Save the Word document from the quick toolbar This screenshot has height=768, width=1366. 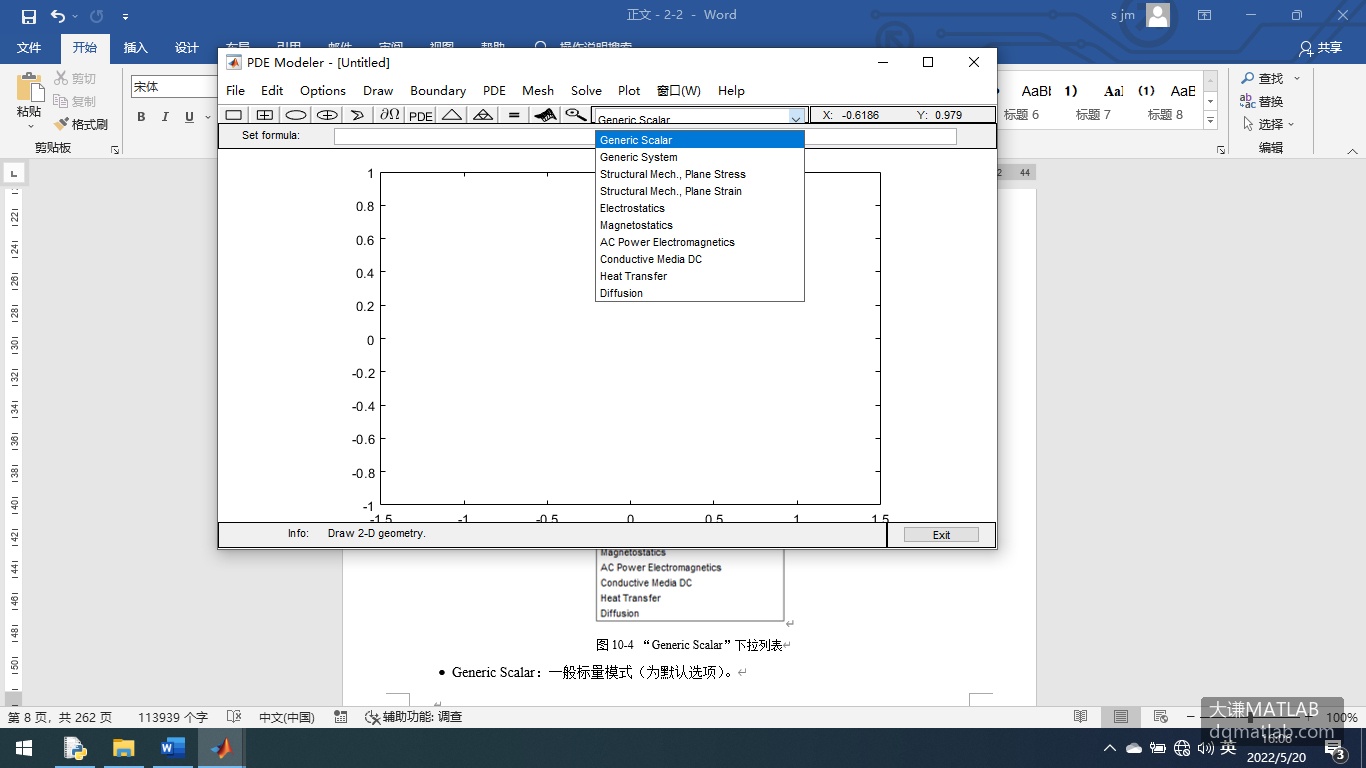point(28,16)
